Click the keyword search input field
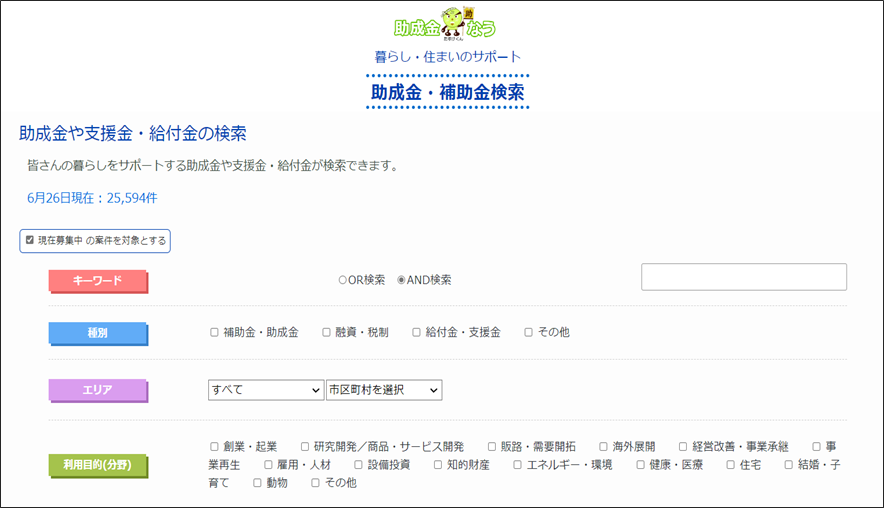This screenshot has width=884, height=508. (743, 277)
